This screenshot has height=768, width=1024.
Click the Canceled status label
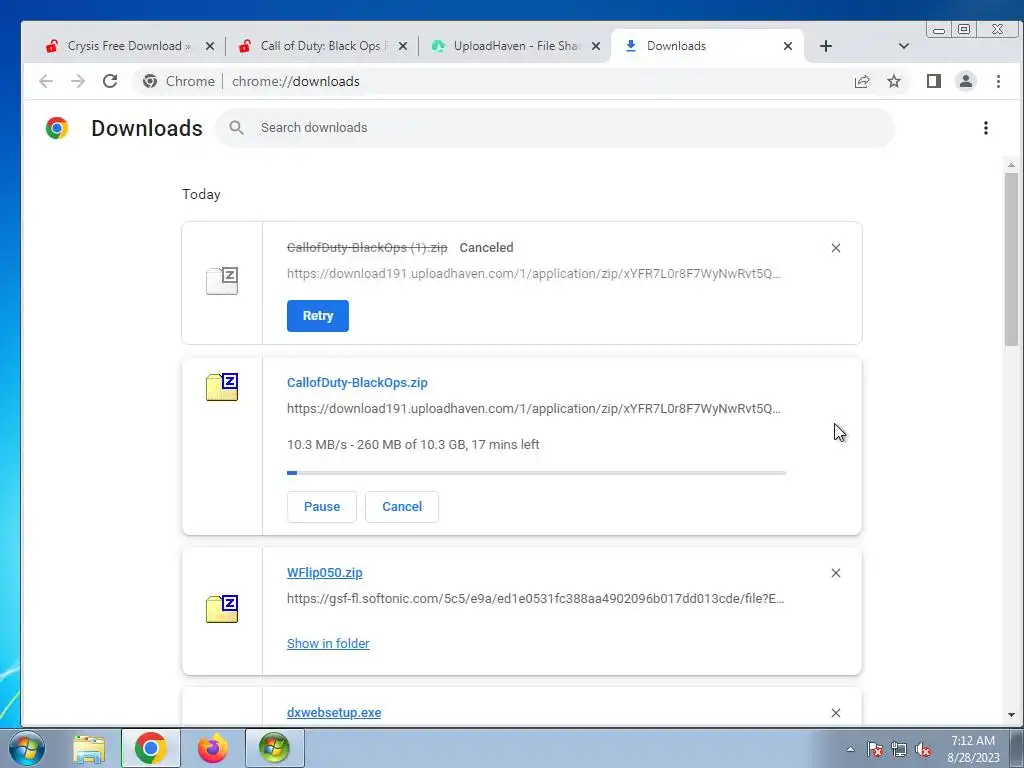[486, 248]
